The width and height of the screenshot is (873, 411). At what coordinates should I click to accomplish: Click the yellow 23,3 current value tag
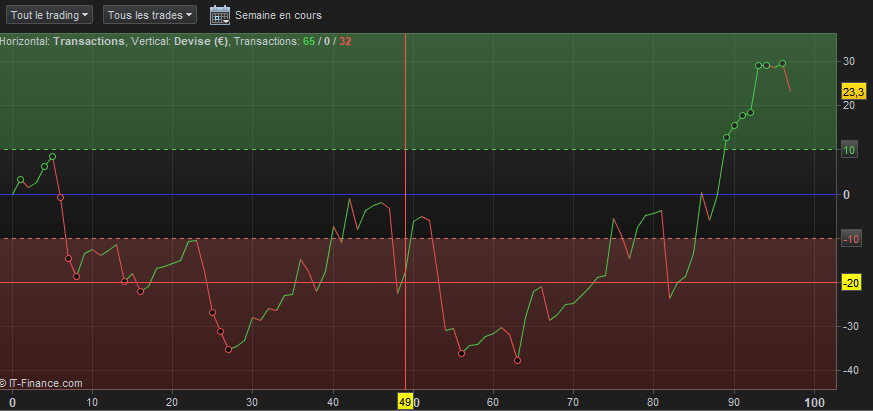(x=854, y=91)
